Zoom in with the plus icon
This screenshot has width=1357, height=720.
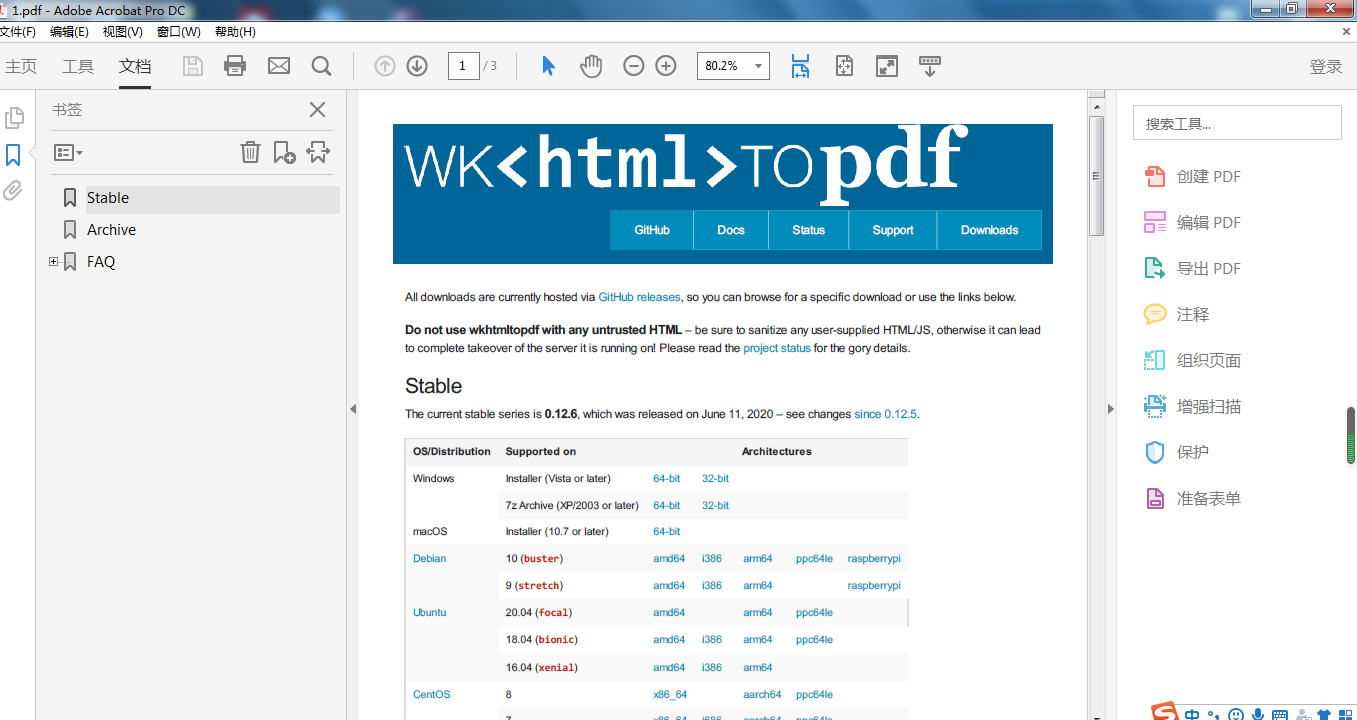pyautogui.click(x=666, y=66)
